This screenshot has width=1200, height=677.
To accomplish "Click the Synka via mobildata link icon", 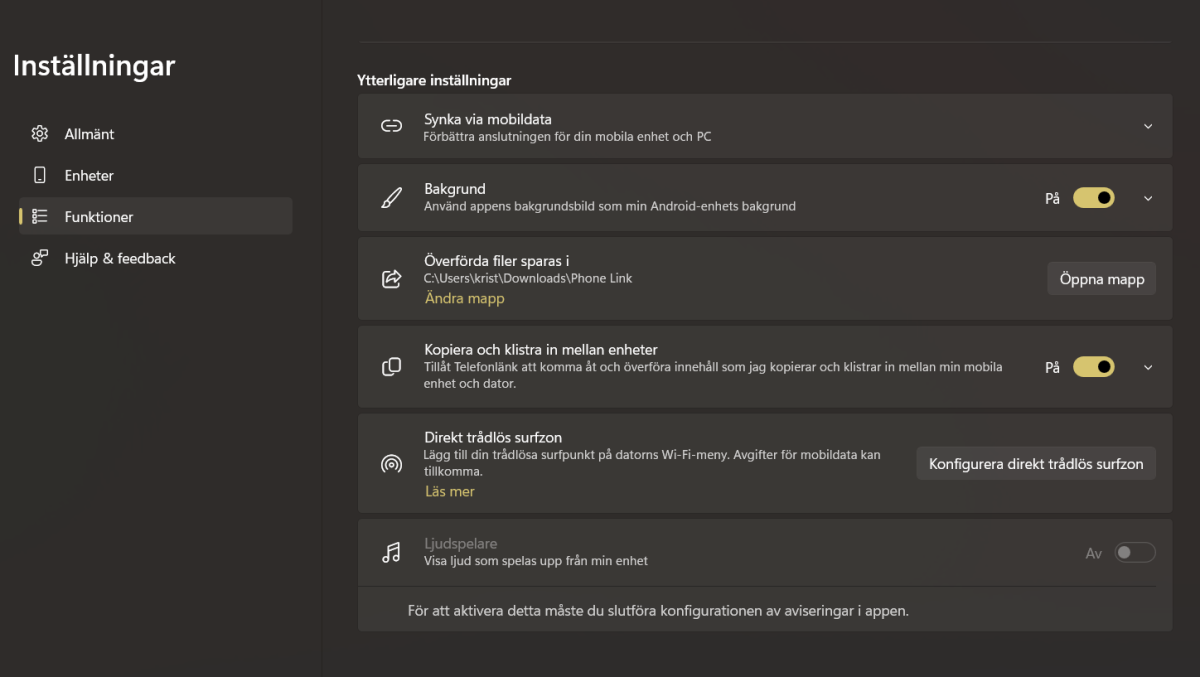I will (391, 126).
